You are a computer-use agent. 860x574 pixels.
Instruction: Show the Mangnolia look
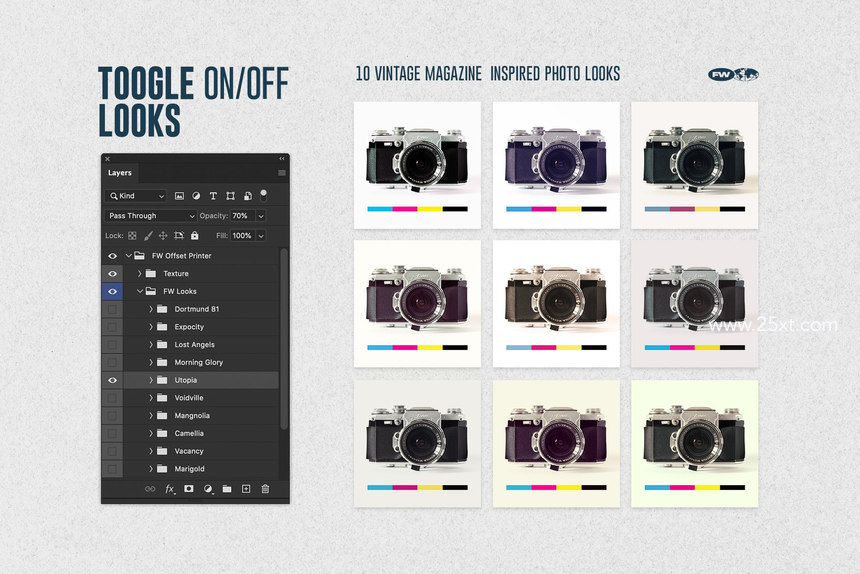[x=112, y=416]
